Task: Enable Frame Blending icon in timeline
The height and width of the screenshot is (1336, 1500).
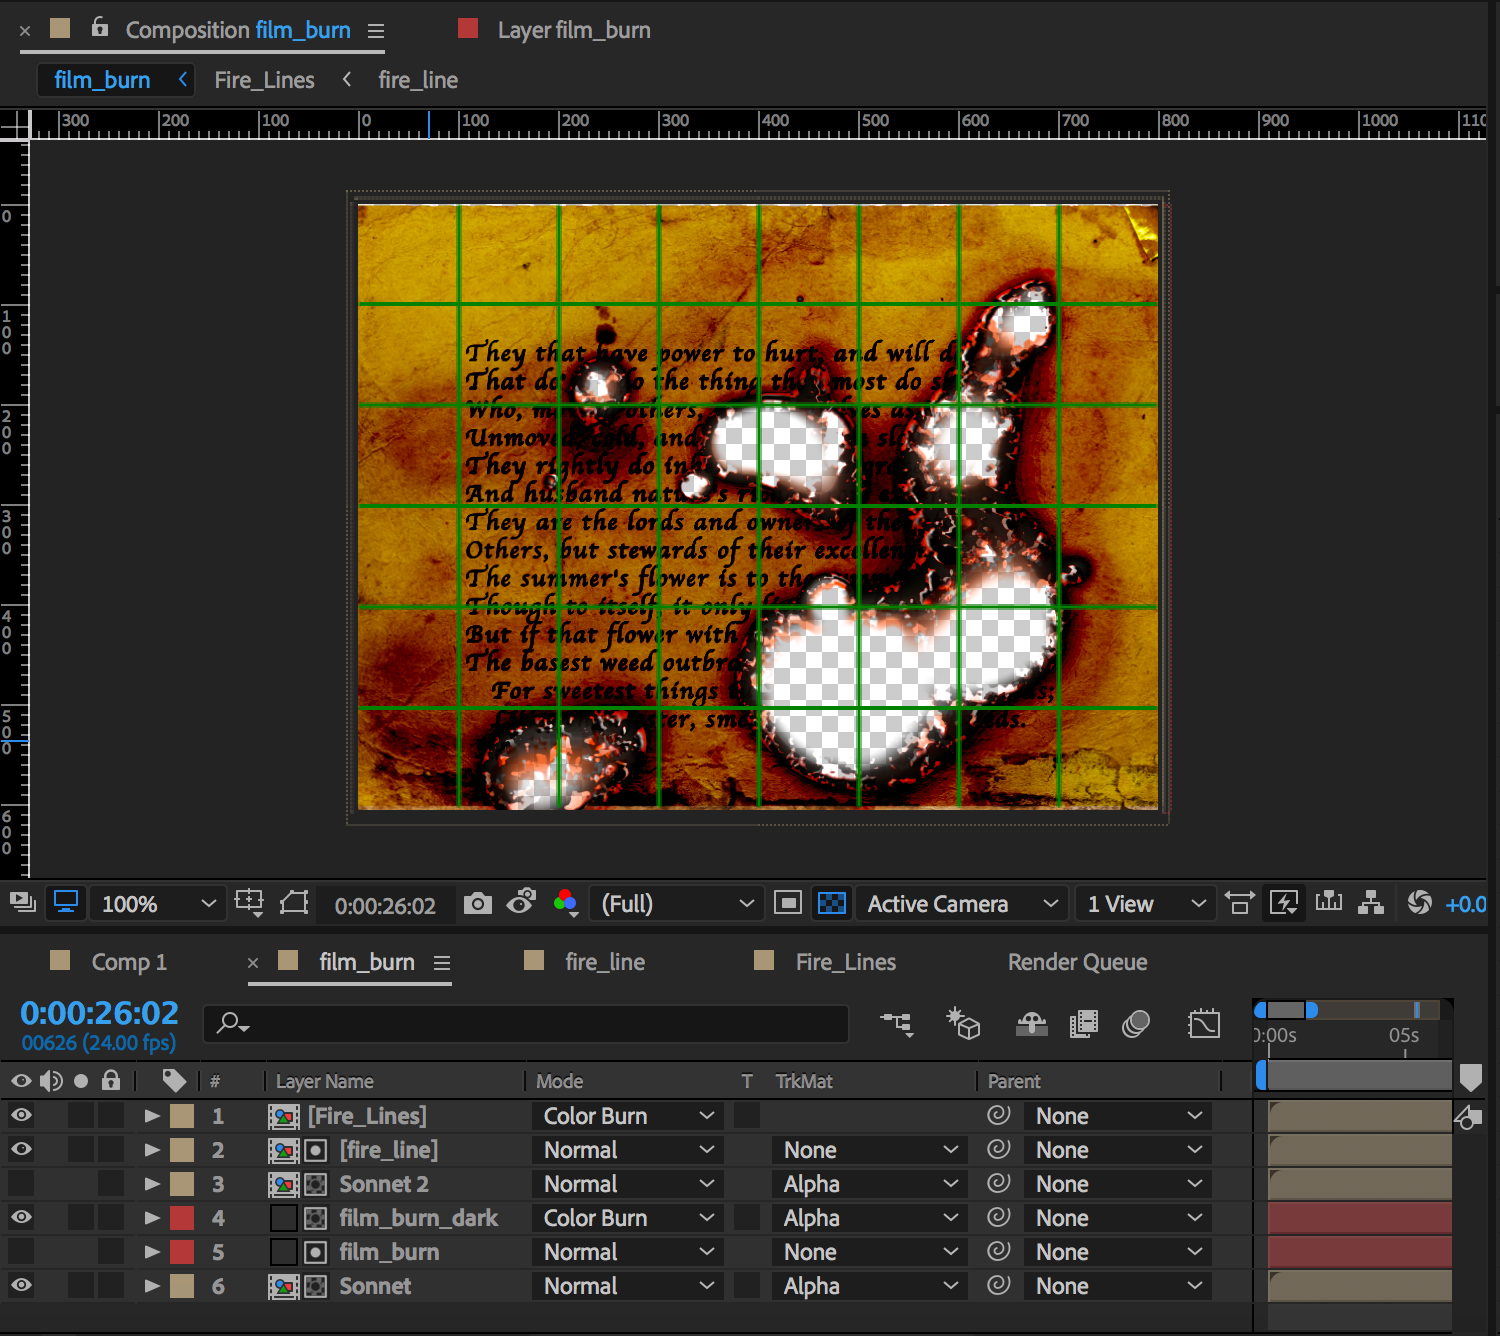Action: pyautogui.click(x=1084, y=1024)
